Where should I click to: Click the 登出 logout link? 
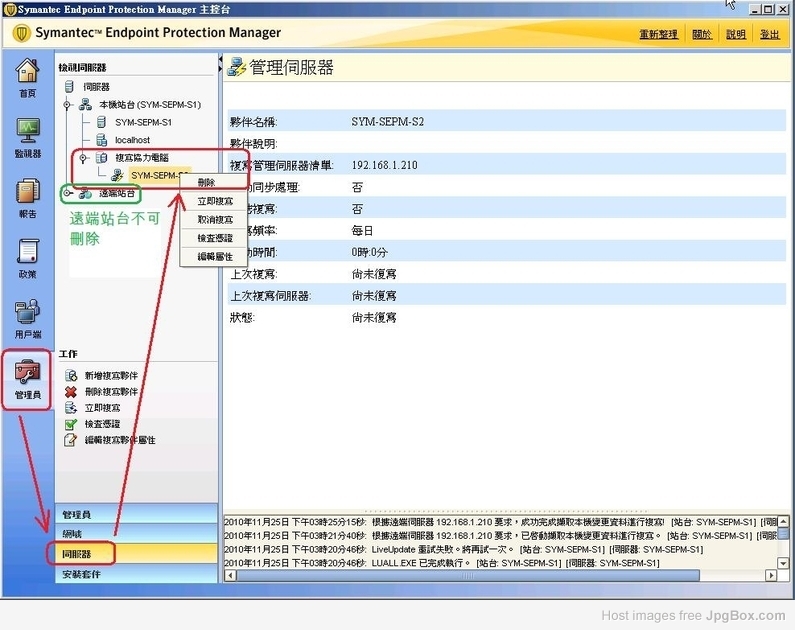pos(769,34)
